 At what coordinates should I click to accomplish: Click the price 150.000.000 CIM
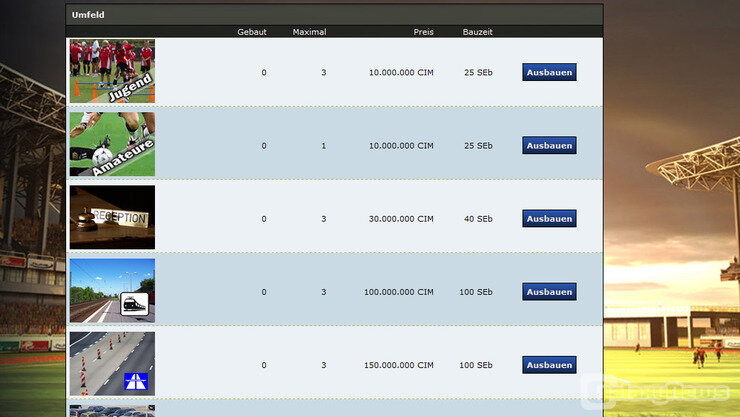[x=399, y=365]
